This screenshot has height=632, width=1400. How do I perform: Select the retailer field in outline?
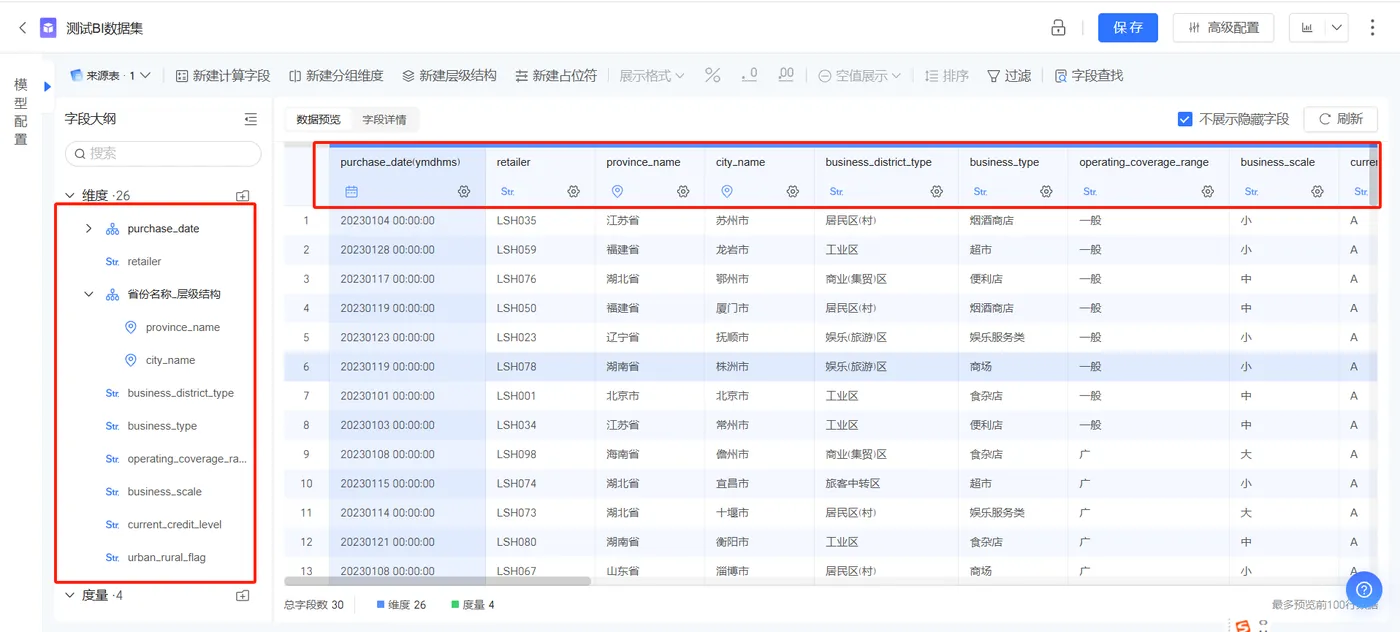coord(144,262)
